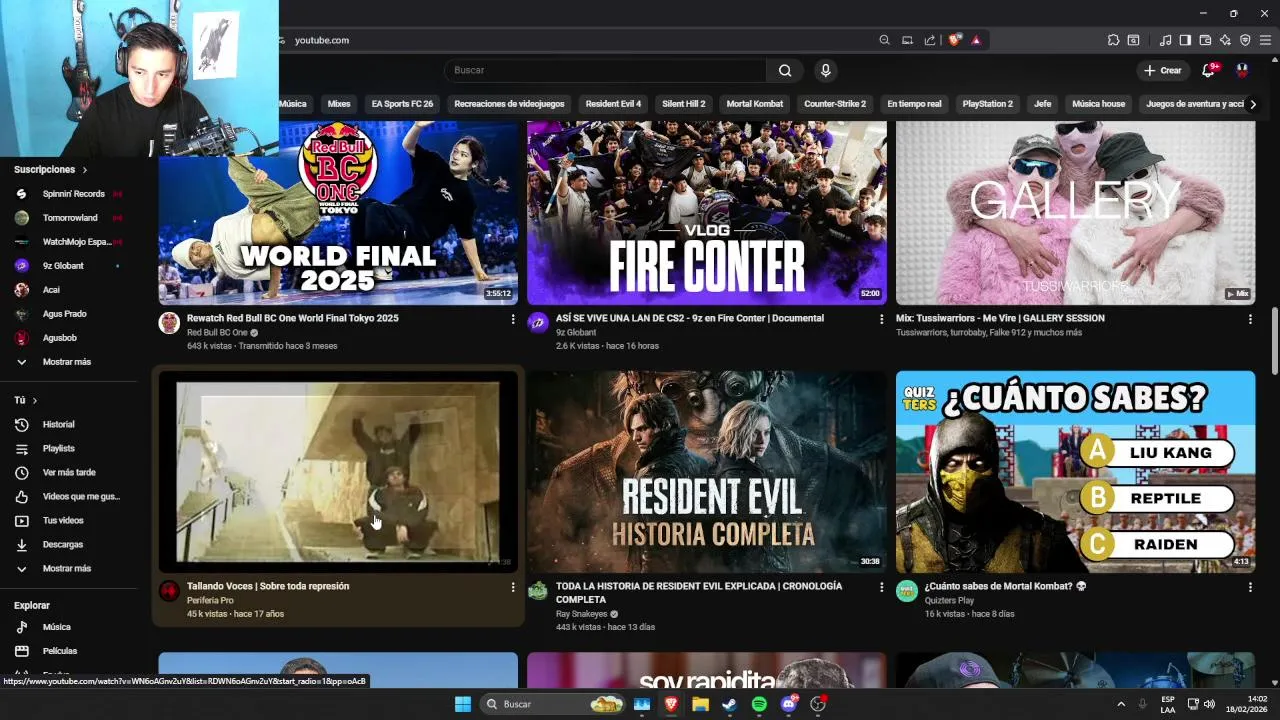Toggle the browser sidebar panel icon
Screen dimensions: 1280x720
click(x=1185, y=40)
